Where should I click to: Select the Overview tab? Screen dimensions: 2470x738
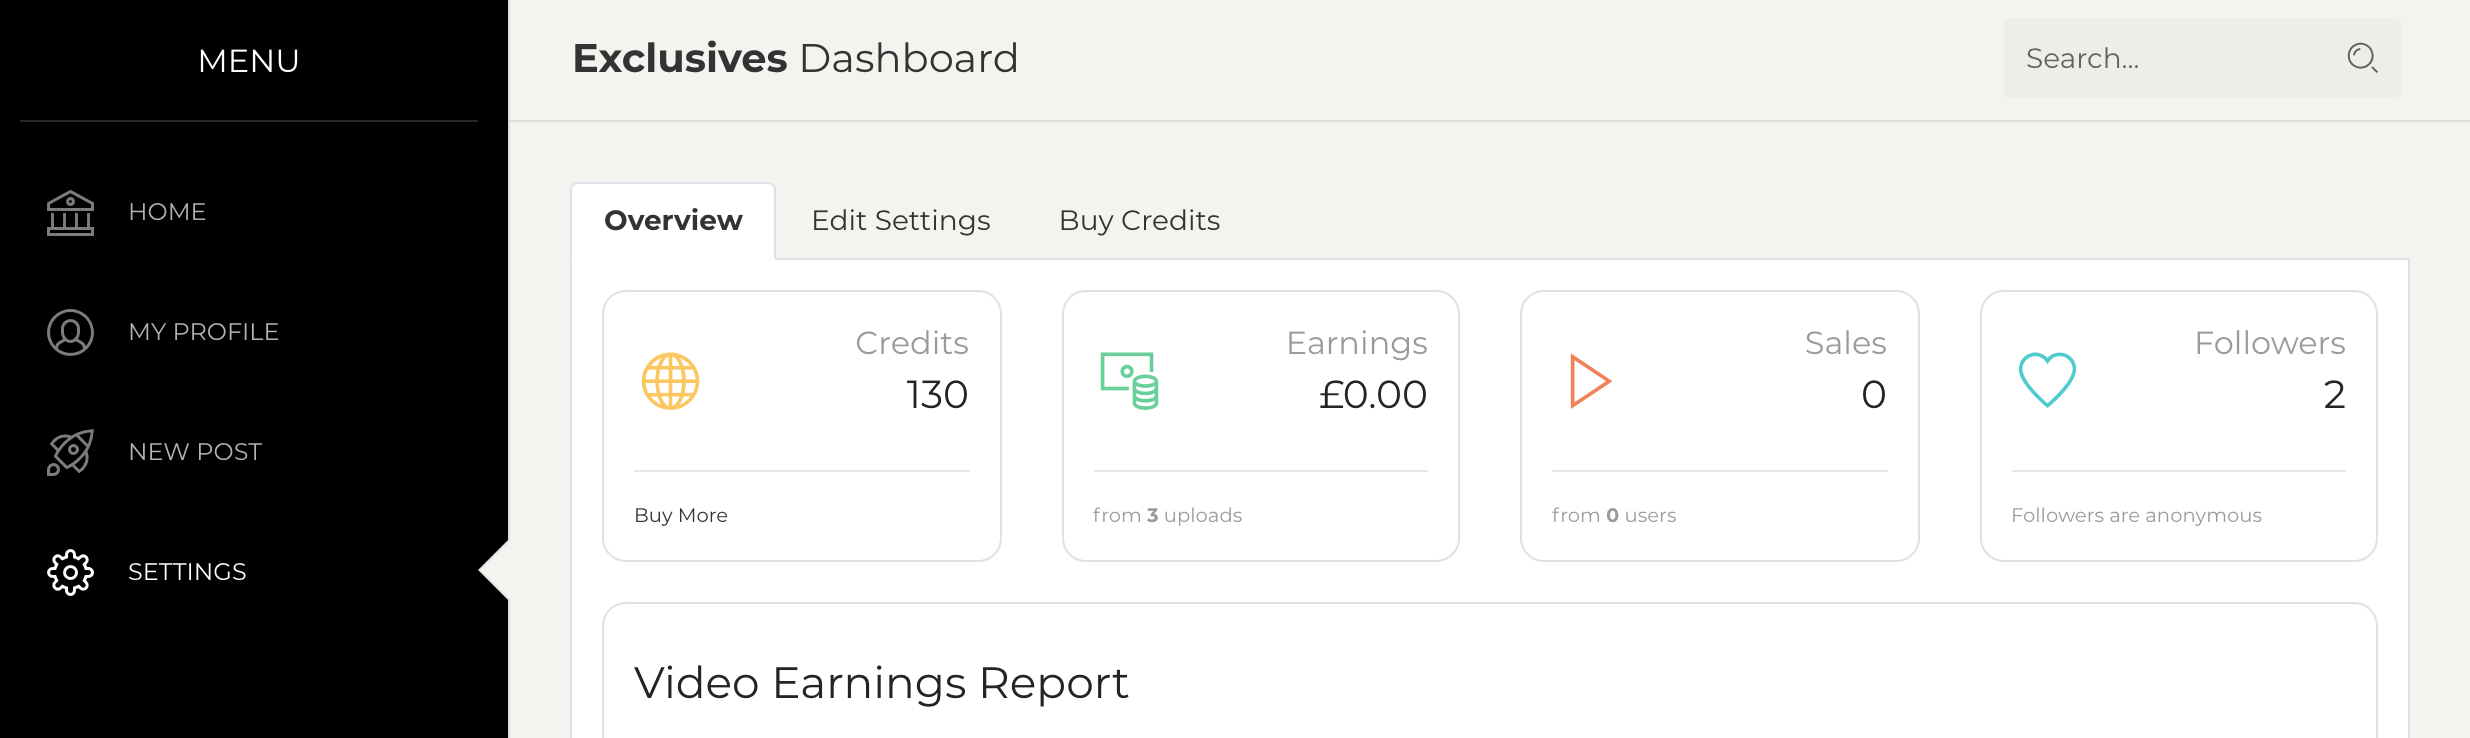[x=673, y=220]
